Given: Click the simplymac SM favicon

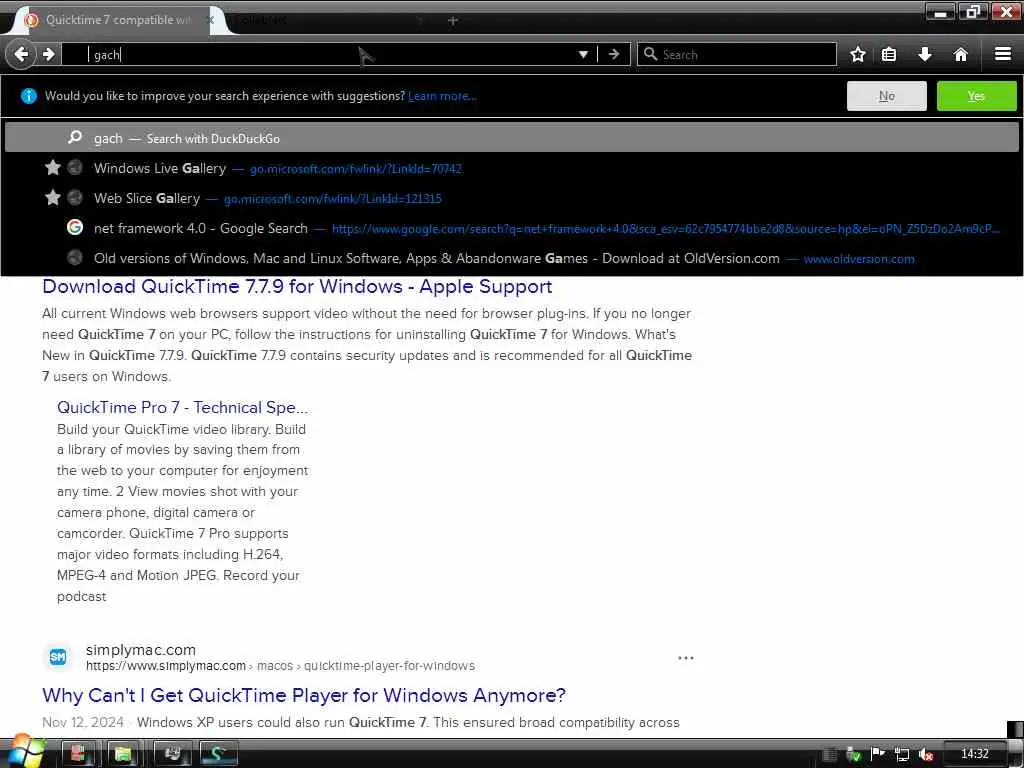Looking at the screenshot, I should (57, 657).
